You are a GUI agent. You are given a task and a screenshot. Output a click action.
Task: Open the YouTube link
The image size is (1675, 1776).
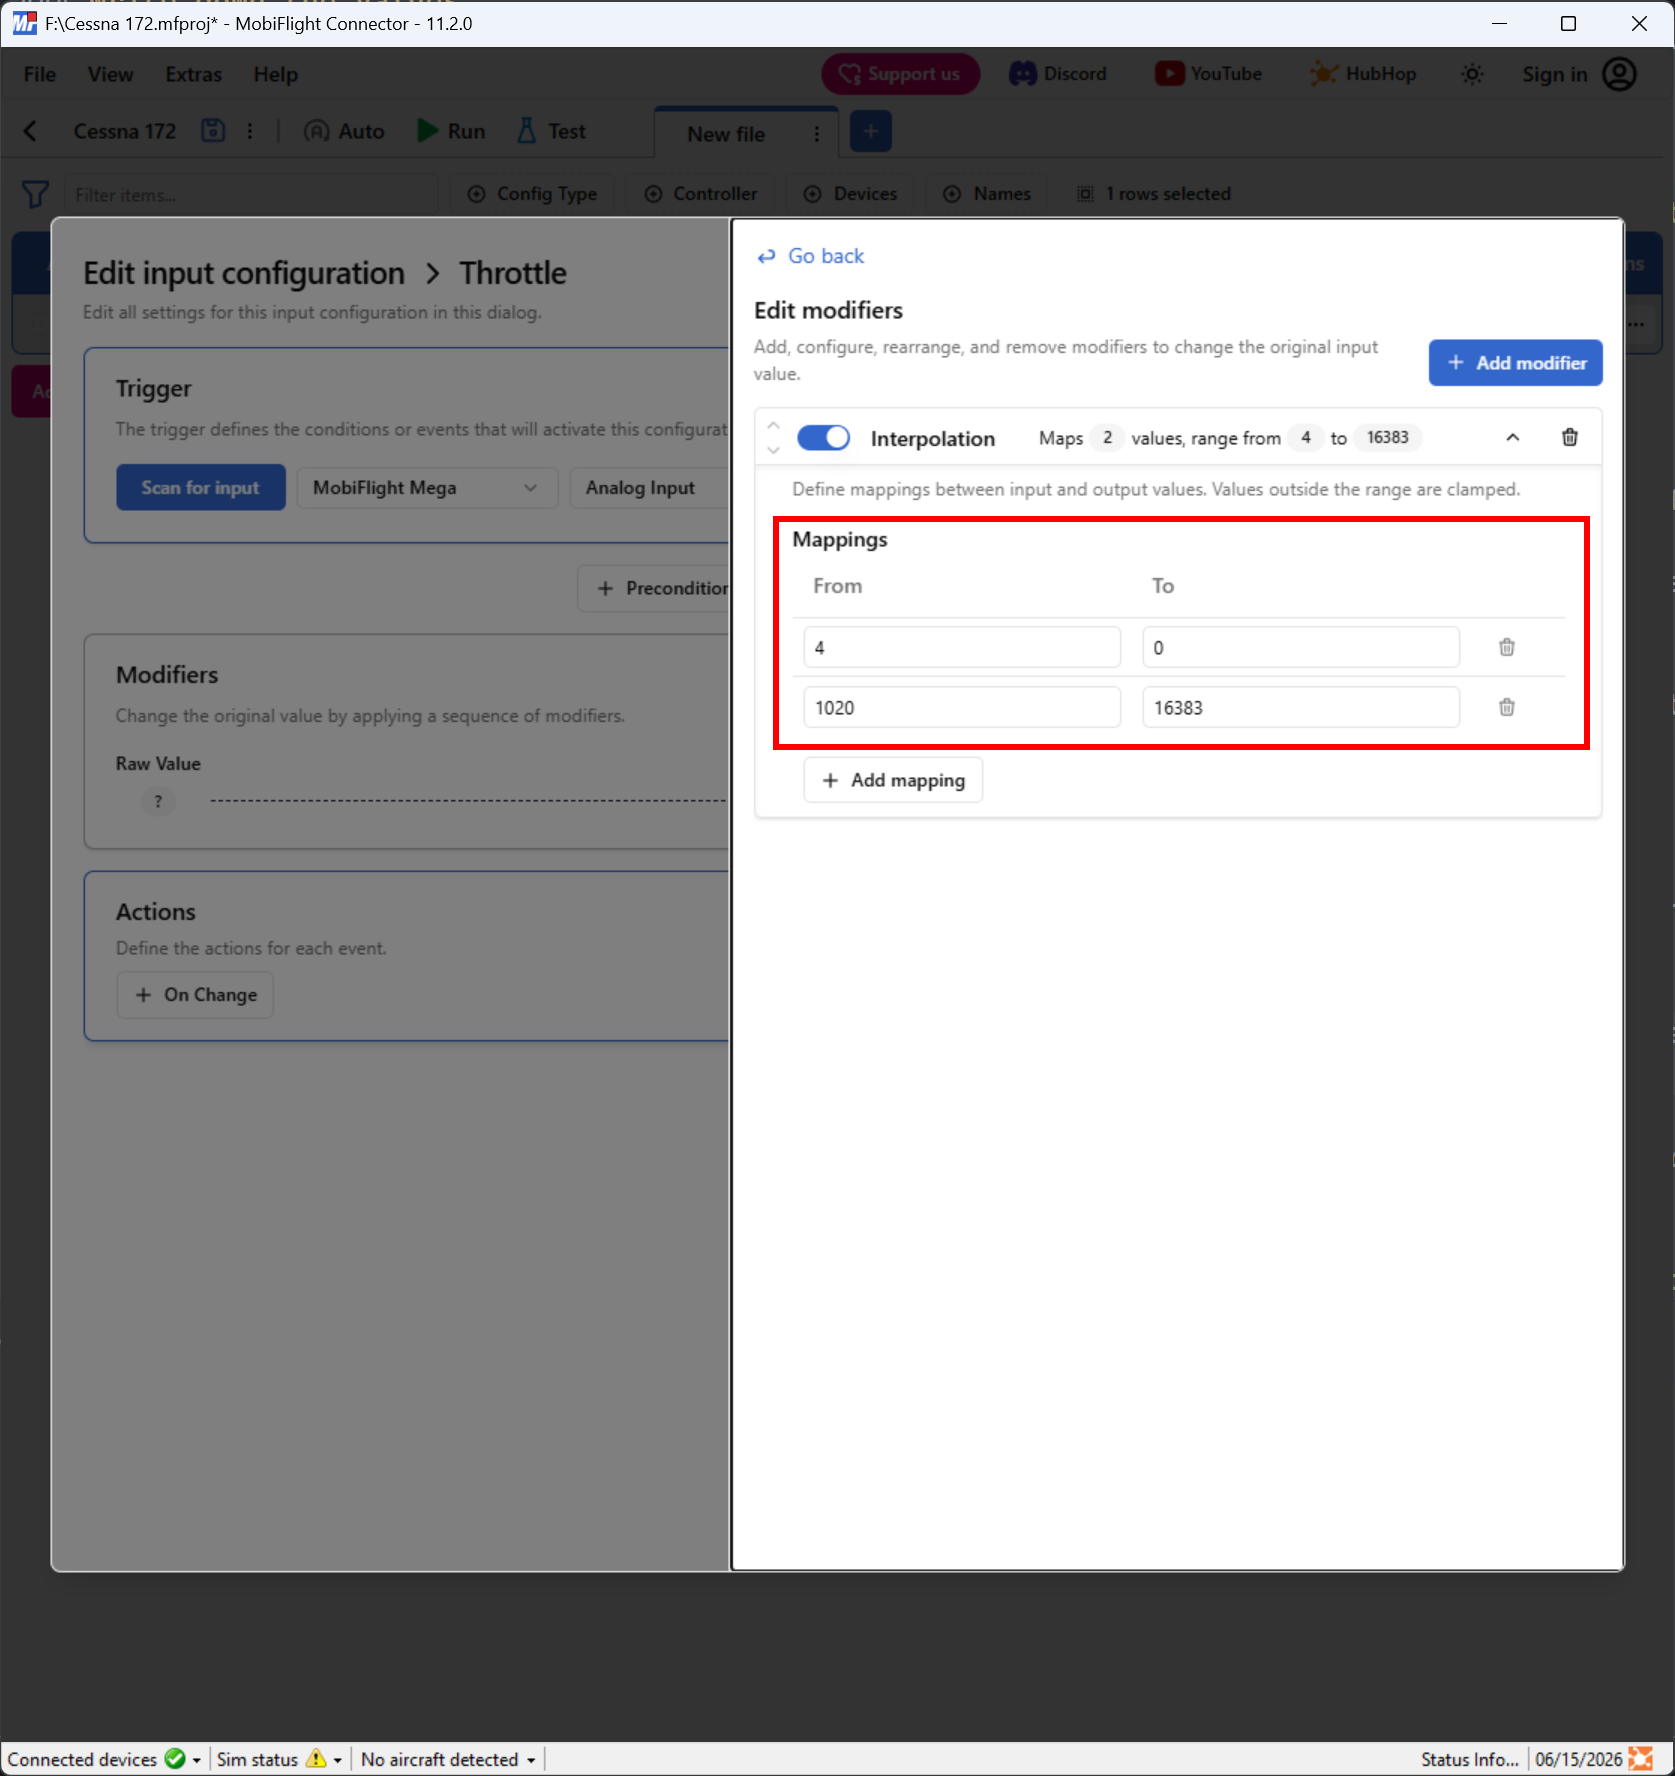[1208, 74]
